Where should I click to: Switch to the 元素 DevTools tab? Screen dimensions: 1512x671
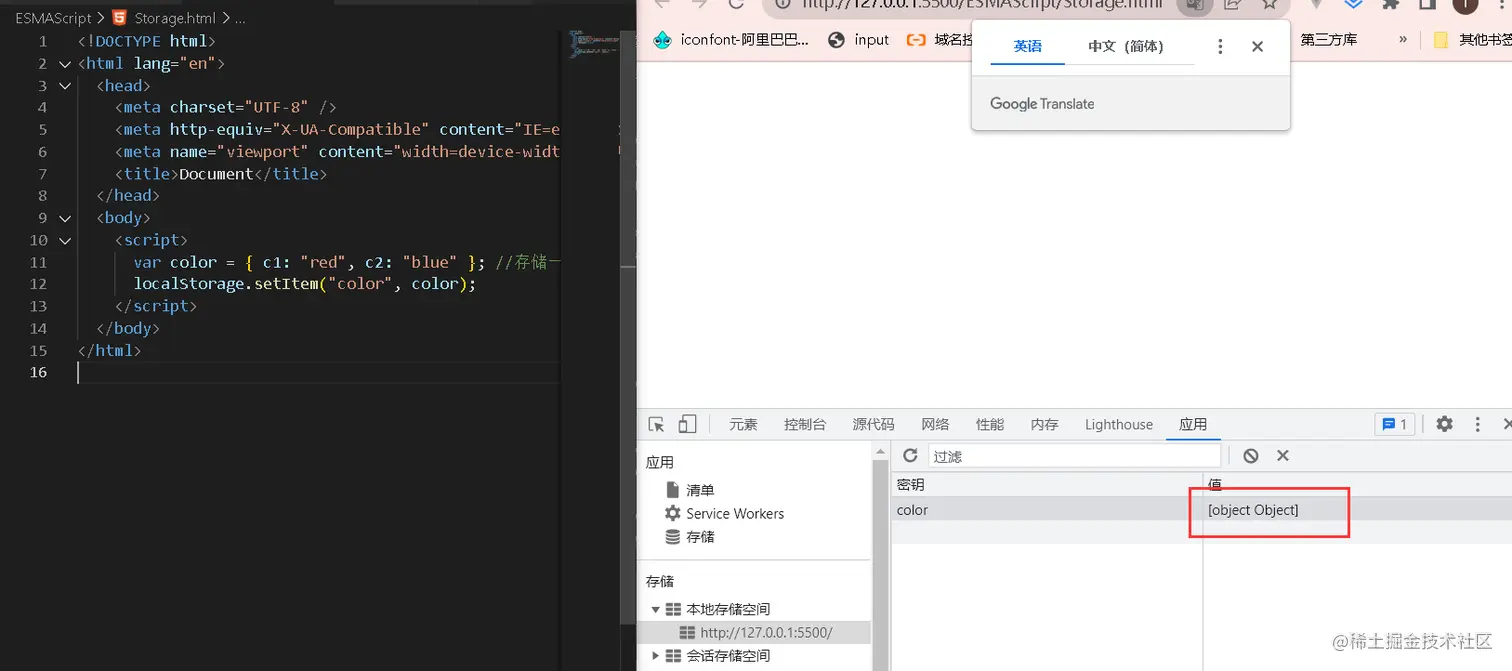click(x=743, y=424)
